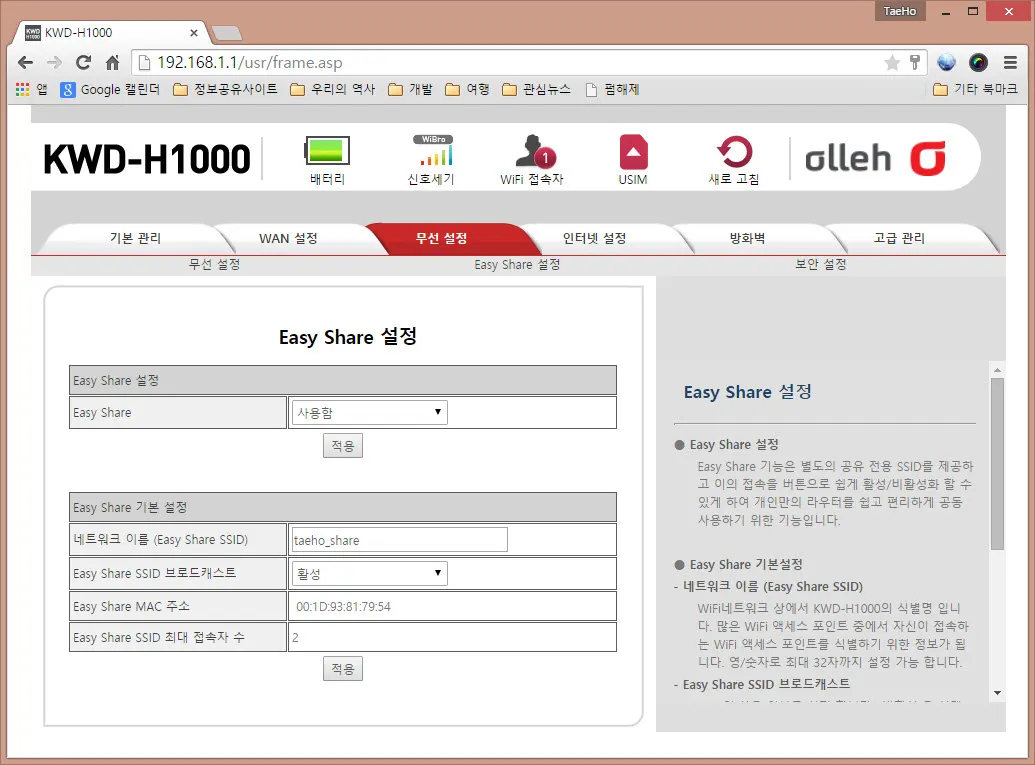Image resolution: width=1035 pixels, height=765 pixels.
Task: Click the USIM card icon
Action: click(x=634, y=152)
